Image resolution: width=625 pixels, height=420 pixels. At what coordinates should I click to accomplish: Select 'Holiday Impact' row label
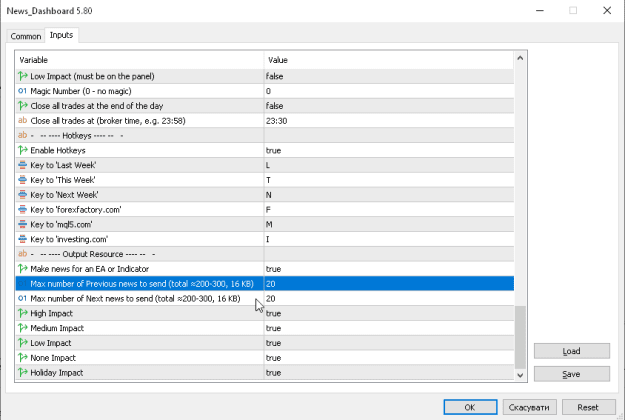57,373
